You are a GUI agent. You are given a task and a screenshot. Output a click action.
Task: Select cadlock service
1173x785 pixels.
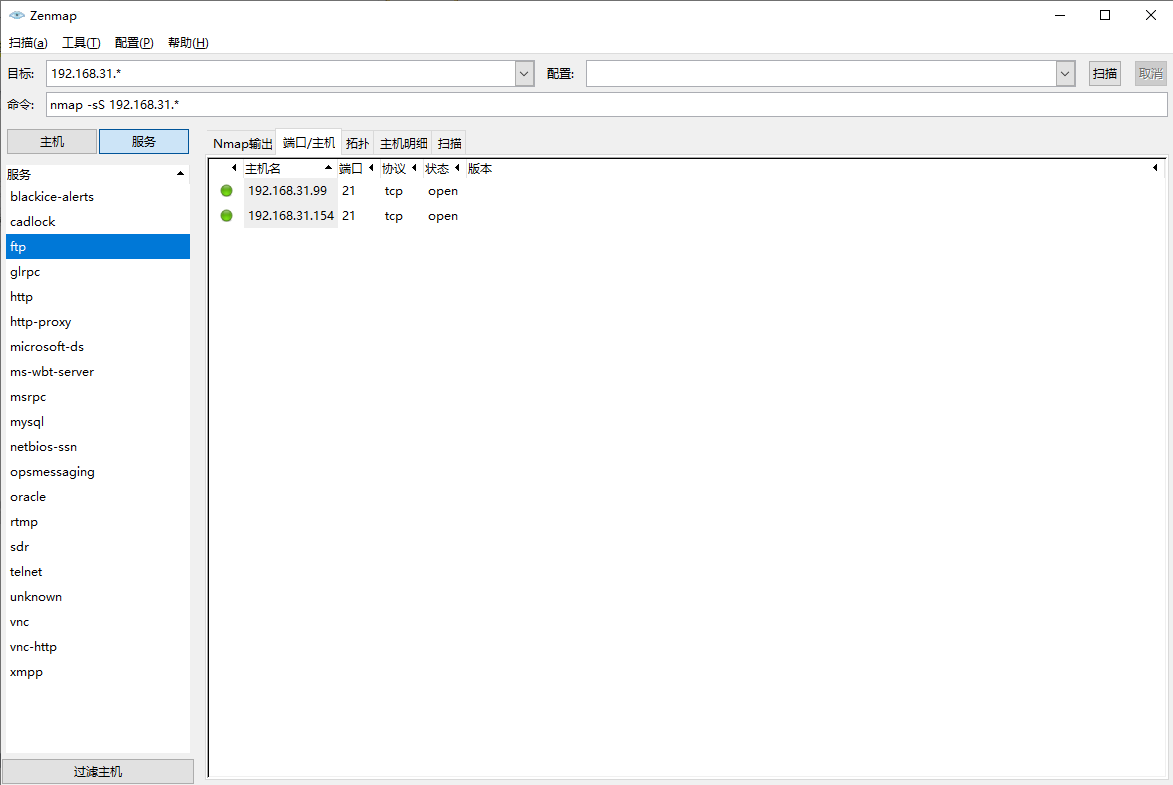tap(97, 222)
